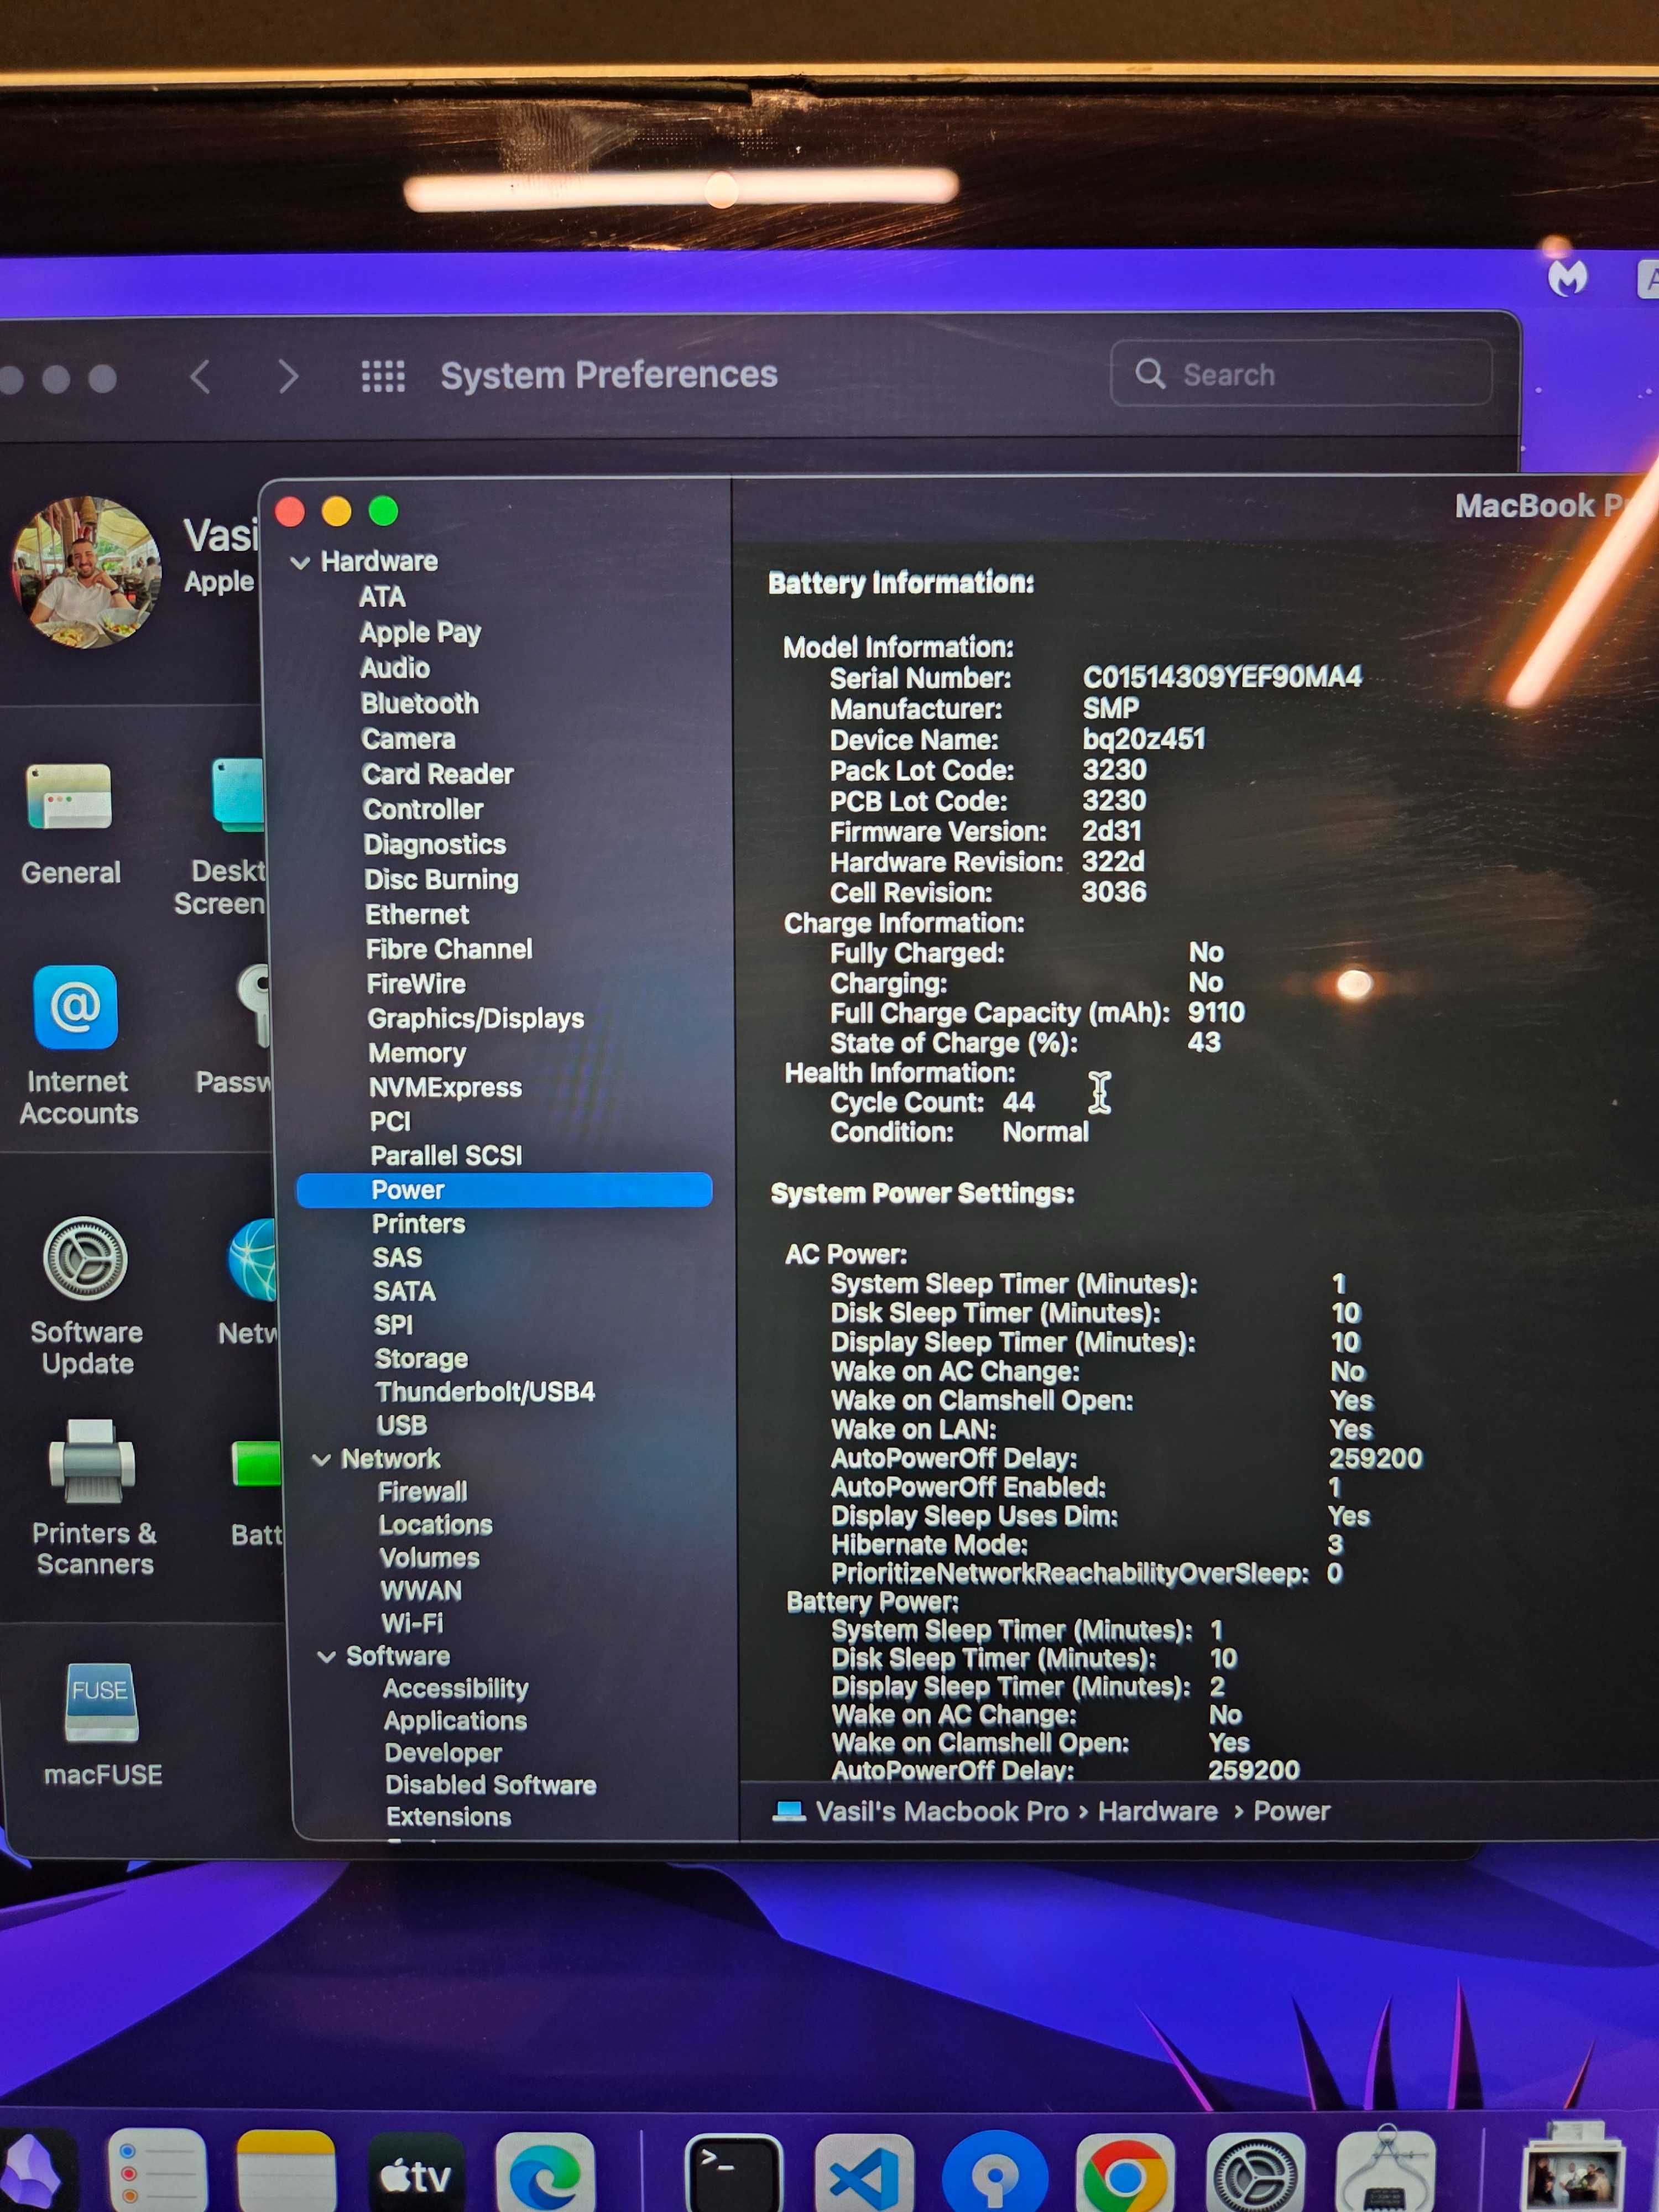Select Apple Pay in the sidebar
1659x2212 pixels.
[x=420, y=633]
